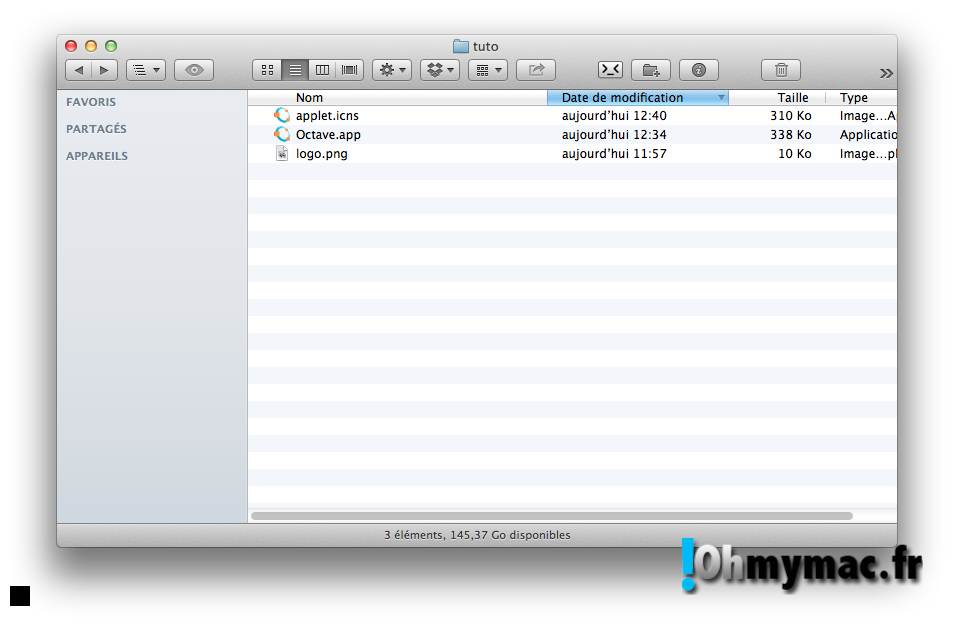The image size is (954, 626).
Task: Open the item arrangement dropdown
Action: [x=487, y=70]
